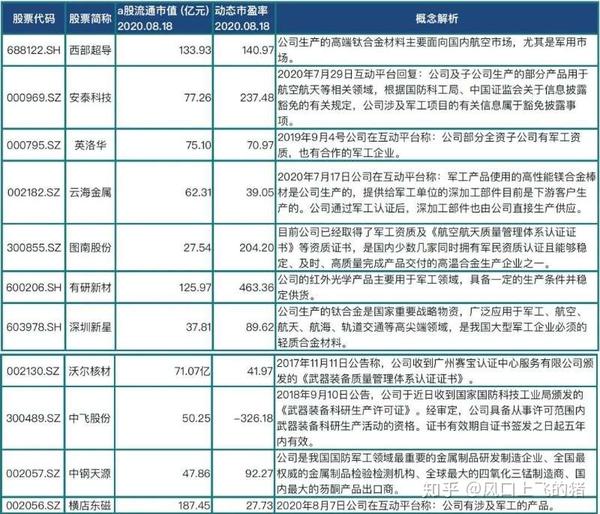600x514 pixels.
Task: Select stock code 300489.SZ
Action: 33,418
